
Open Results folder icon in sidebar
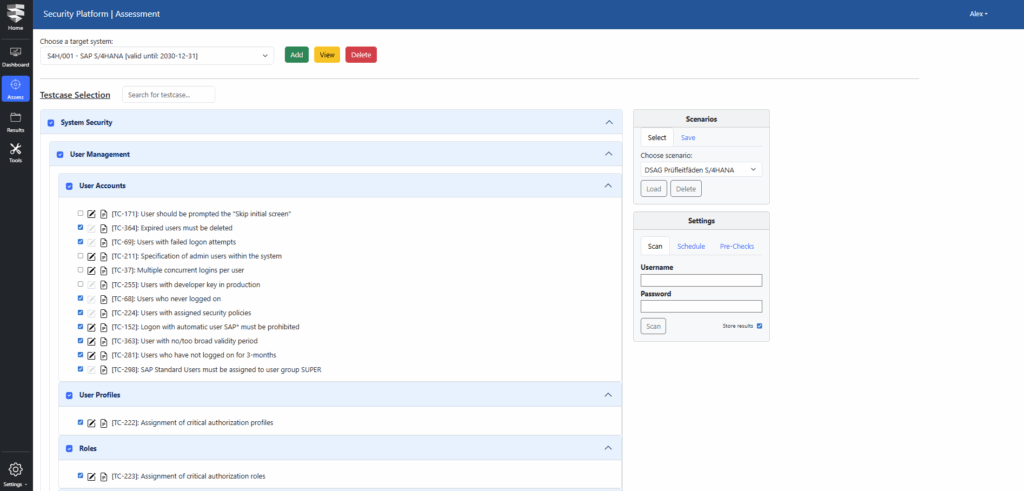tap(15, 121)
